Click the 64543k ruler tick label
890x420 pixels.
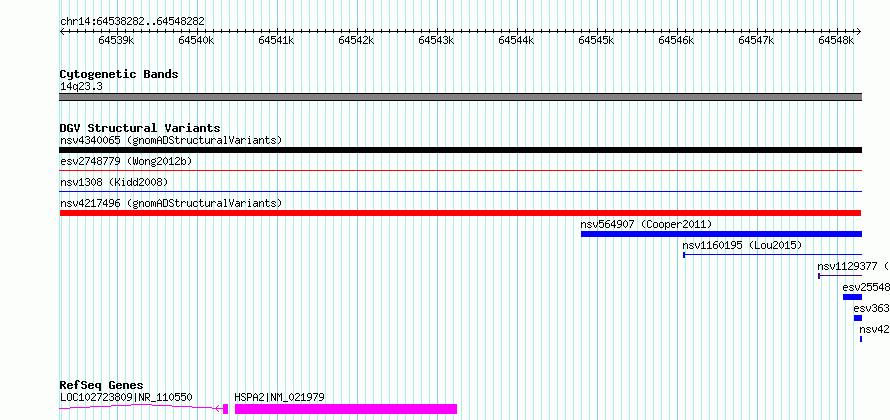click(436, 40)
